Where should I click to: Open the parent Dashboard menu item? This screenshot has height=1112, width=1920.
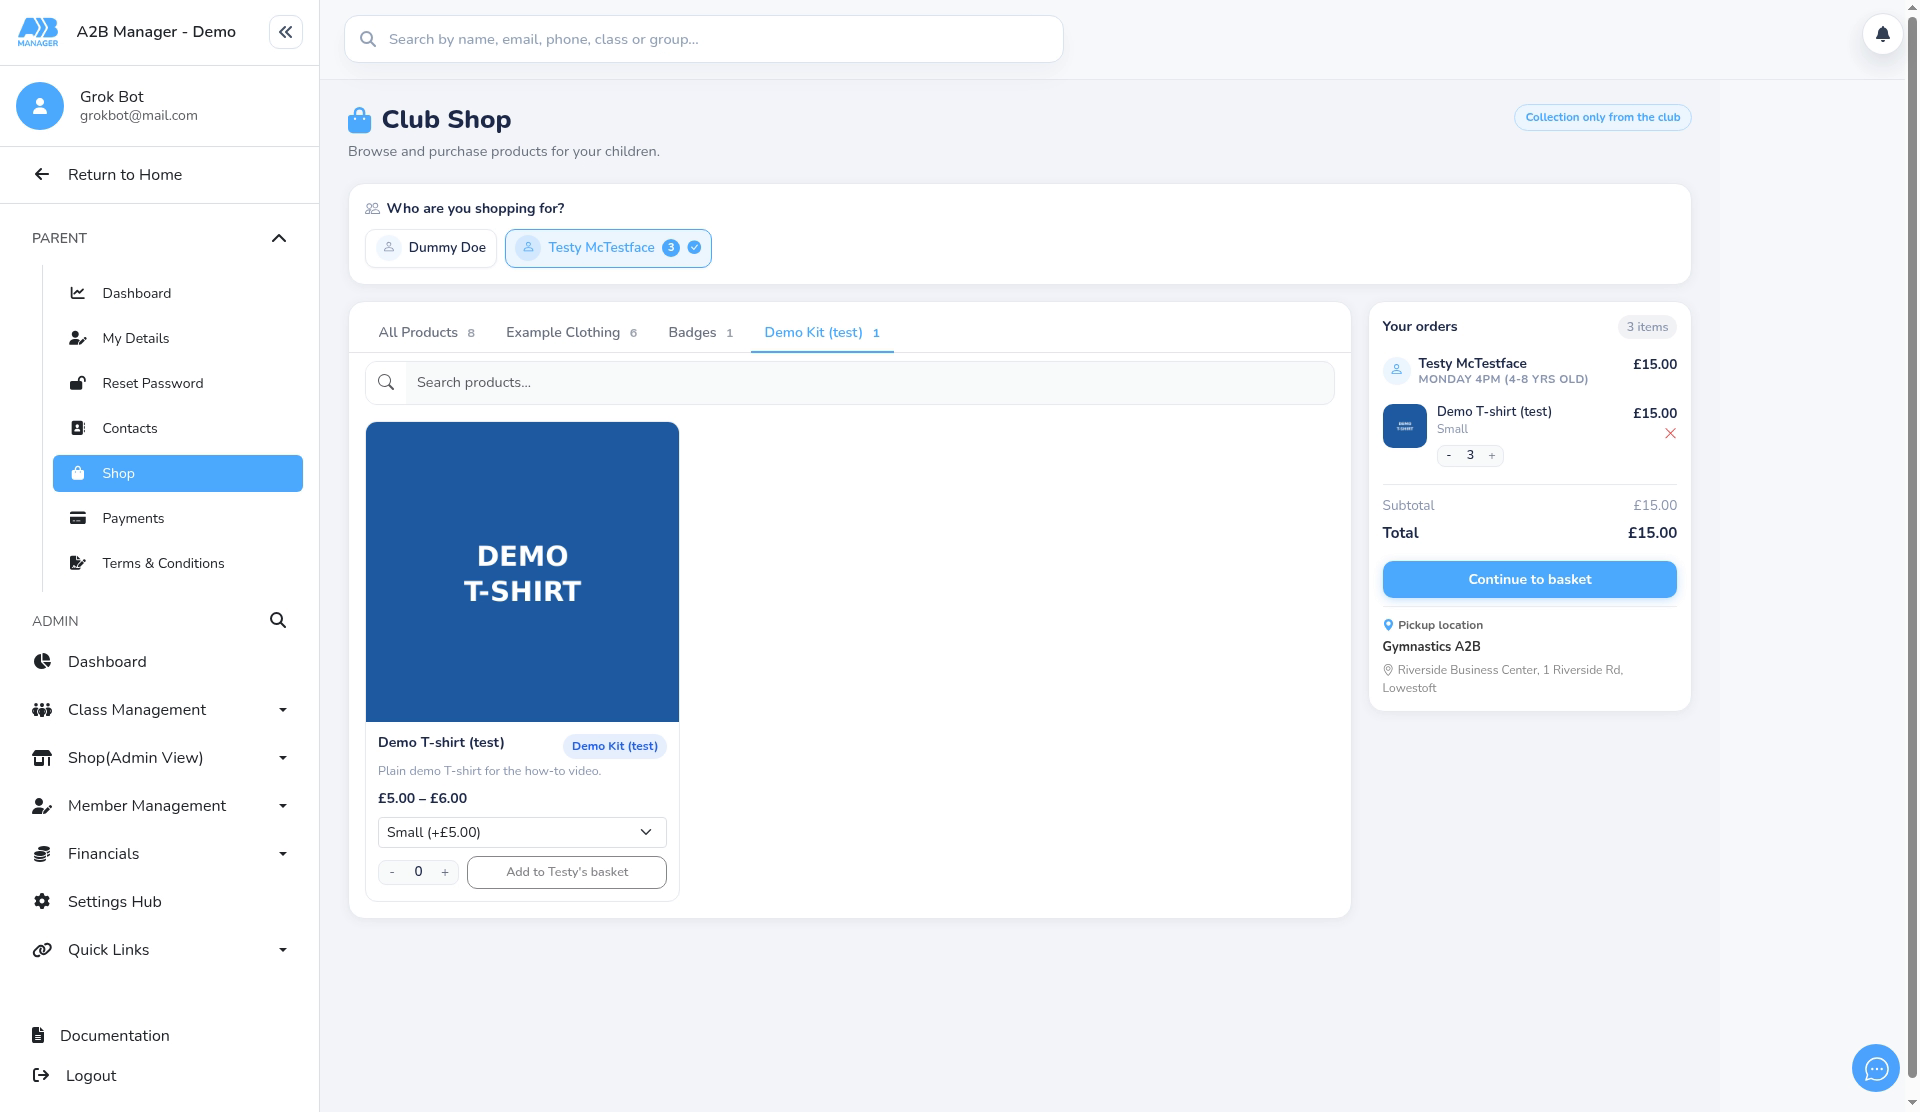click(x=178, y=293)
